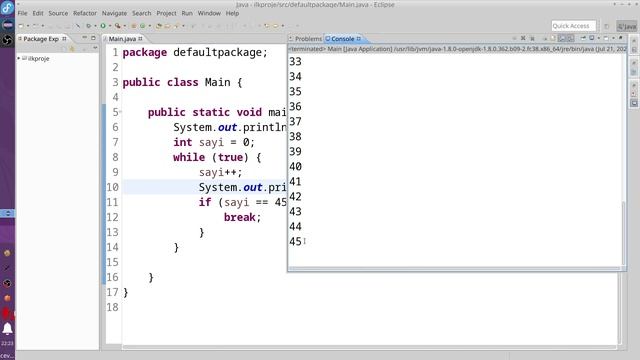Toggle Link with Editor in Package Explorer
The height and width of the screenshot is (360, 640).
point(72,49)
